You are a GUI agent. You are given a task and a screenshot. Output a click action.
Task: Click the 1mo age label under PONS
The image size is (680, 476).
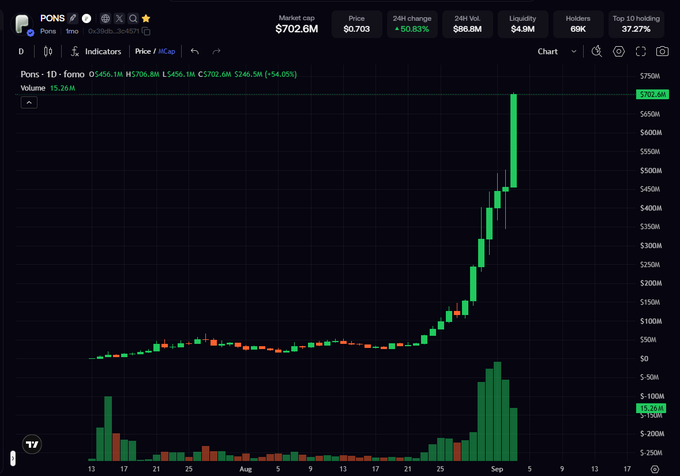(72, 31)
